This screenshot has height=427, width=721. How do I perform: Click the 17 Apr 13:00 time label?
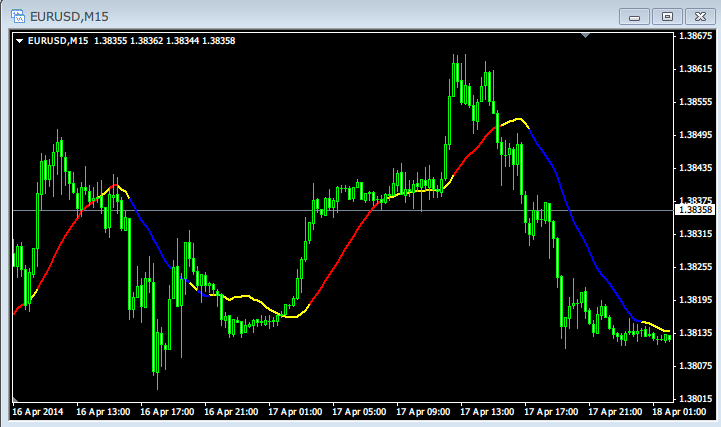(487, 412)
